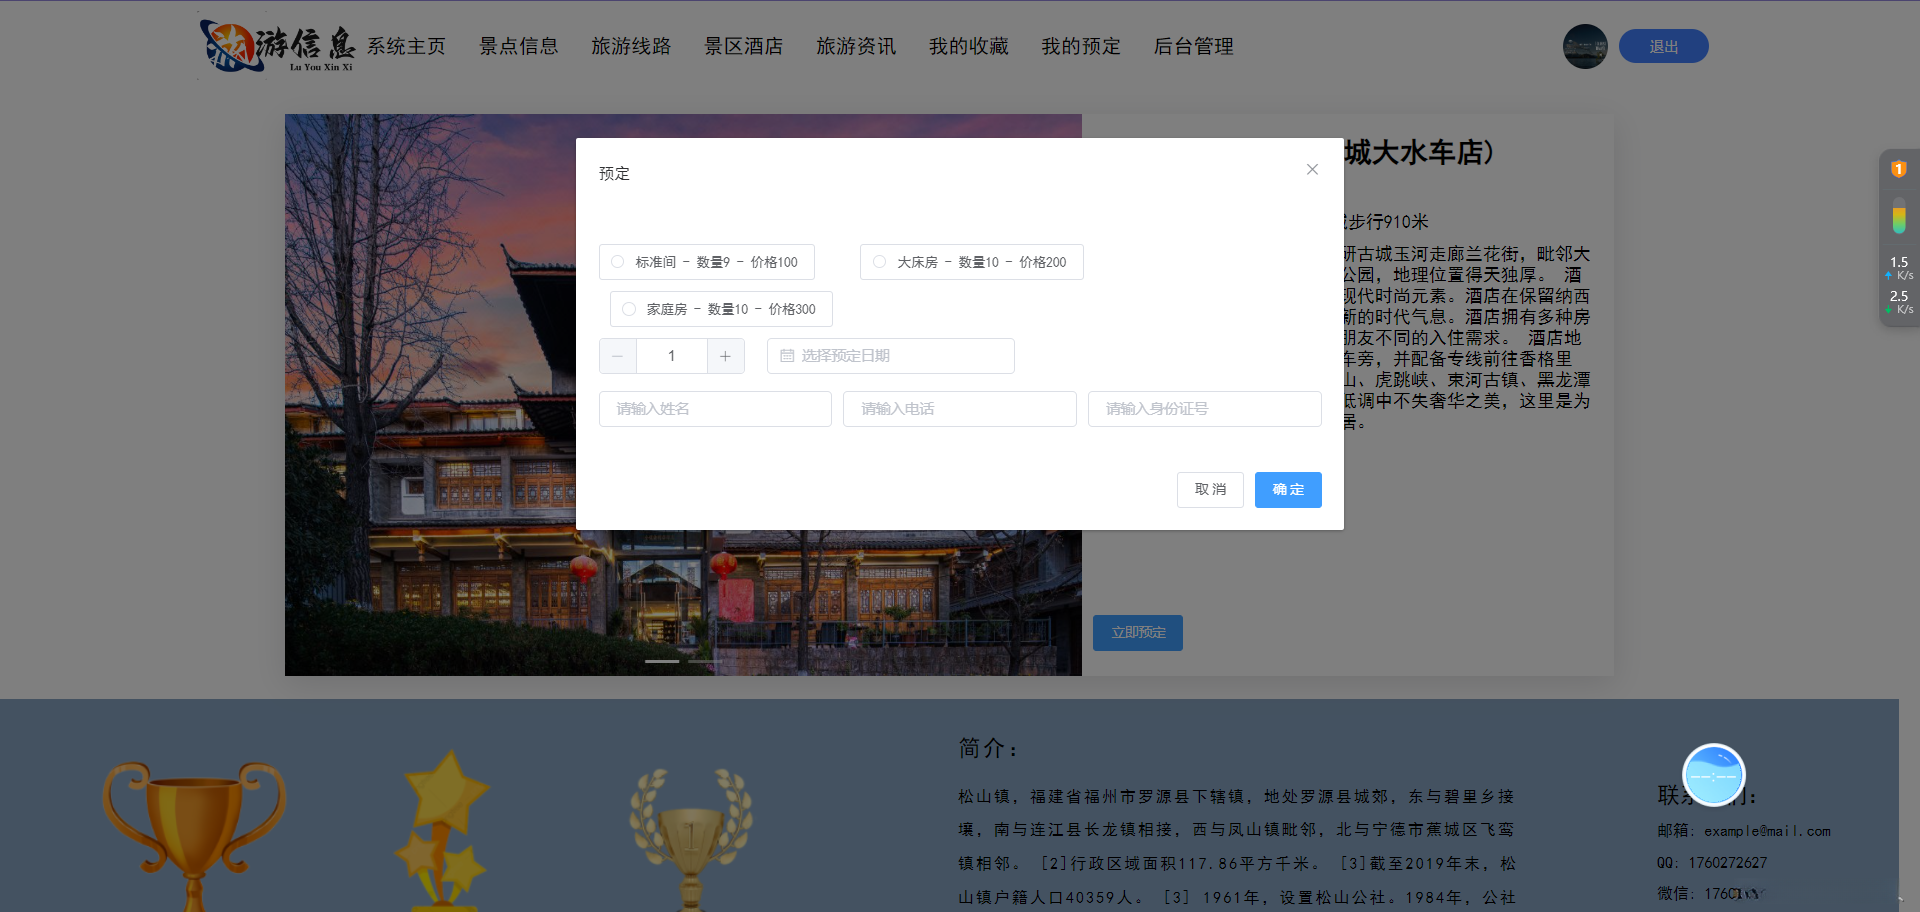Click the large trophy cup icon in footer
Screen dimensions: 1920x912
coord(194,835)
